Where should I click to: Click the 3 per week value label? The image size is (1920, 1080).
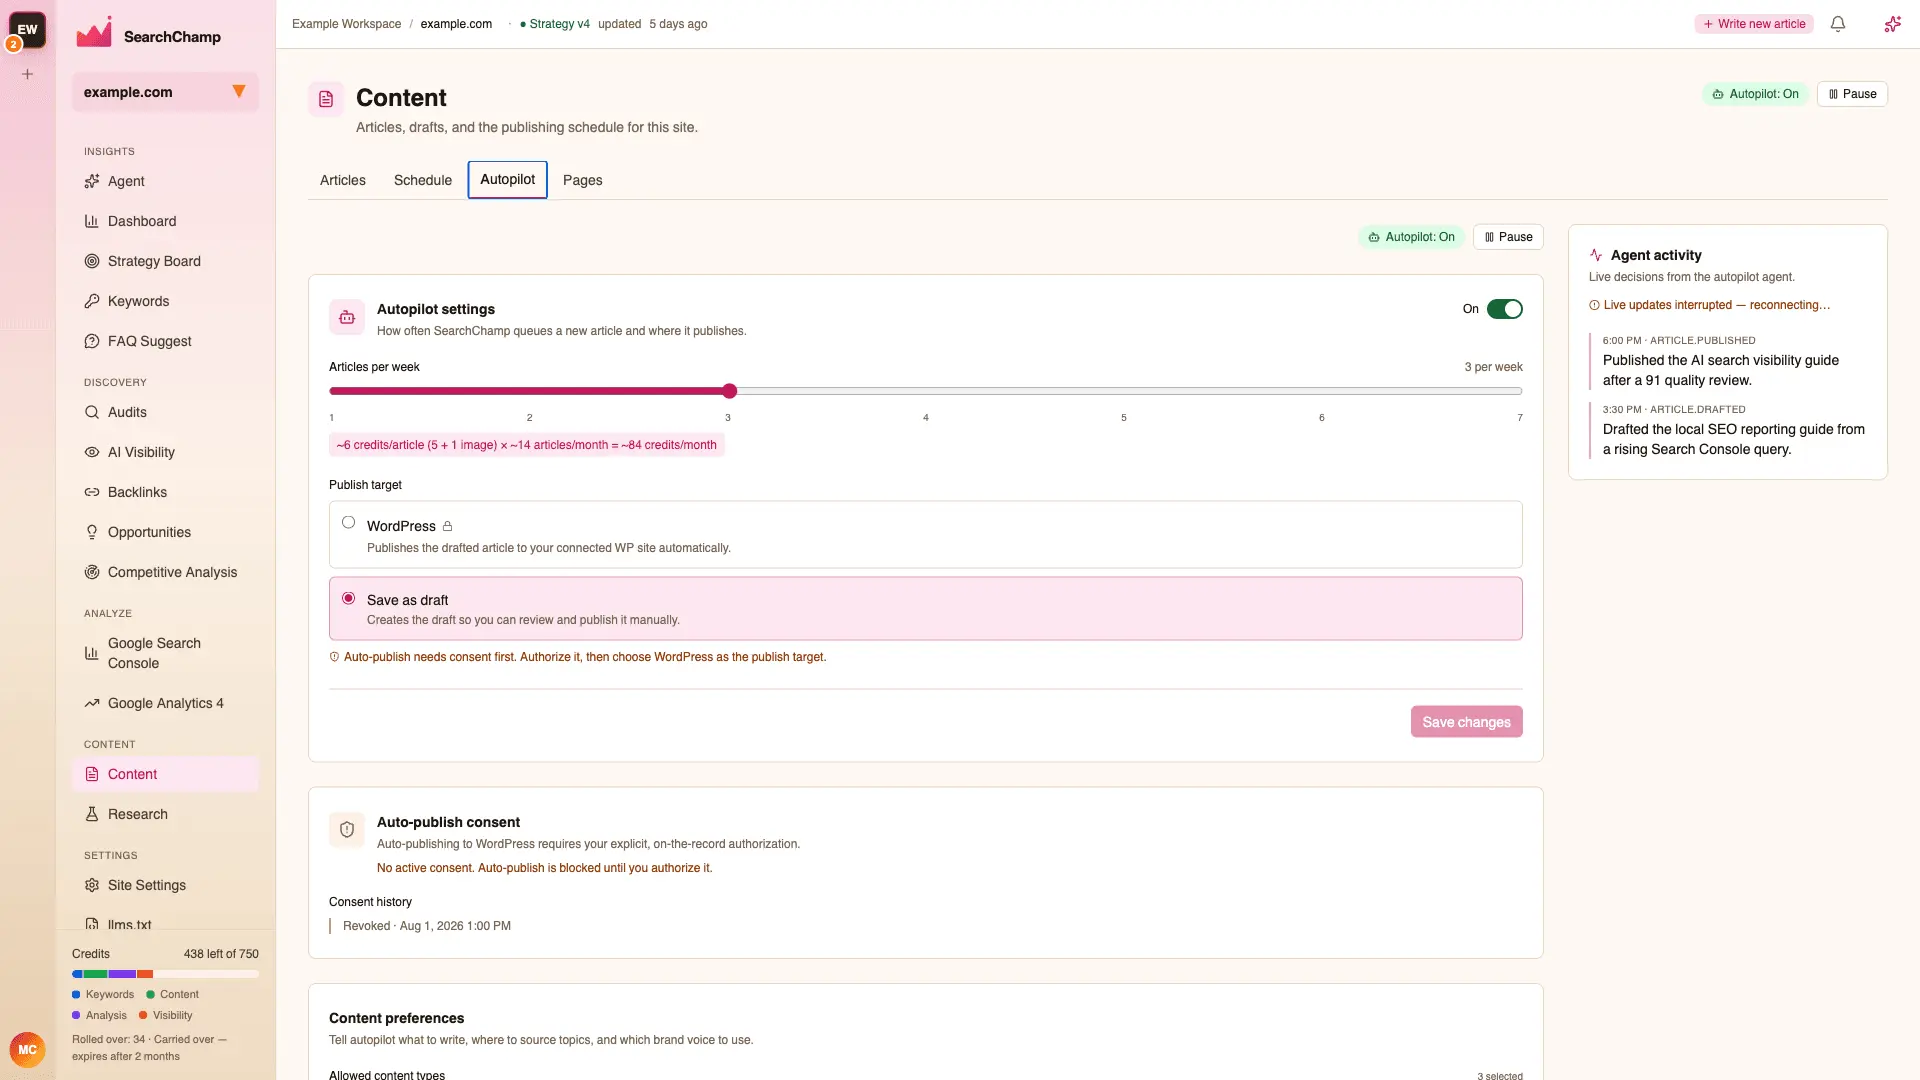click(1493, 367)
